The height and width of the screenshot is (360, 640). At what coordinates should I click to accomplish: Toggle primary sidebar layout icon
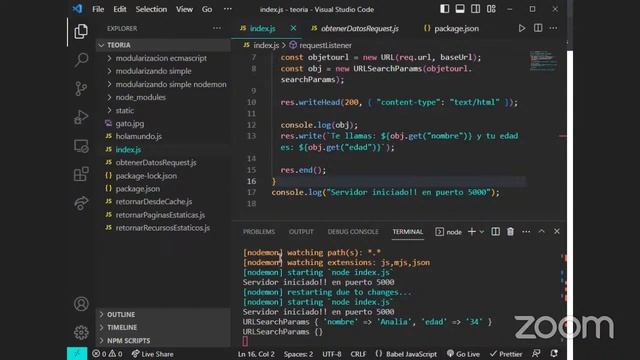[x=444, y=9]
